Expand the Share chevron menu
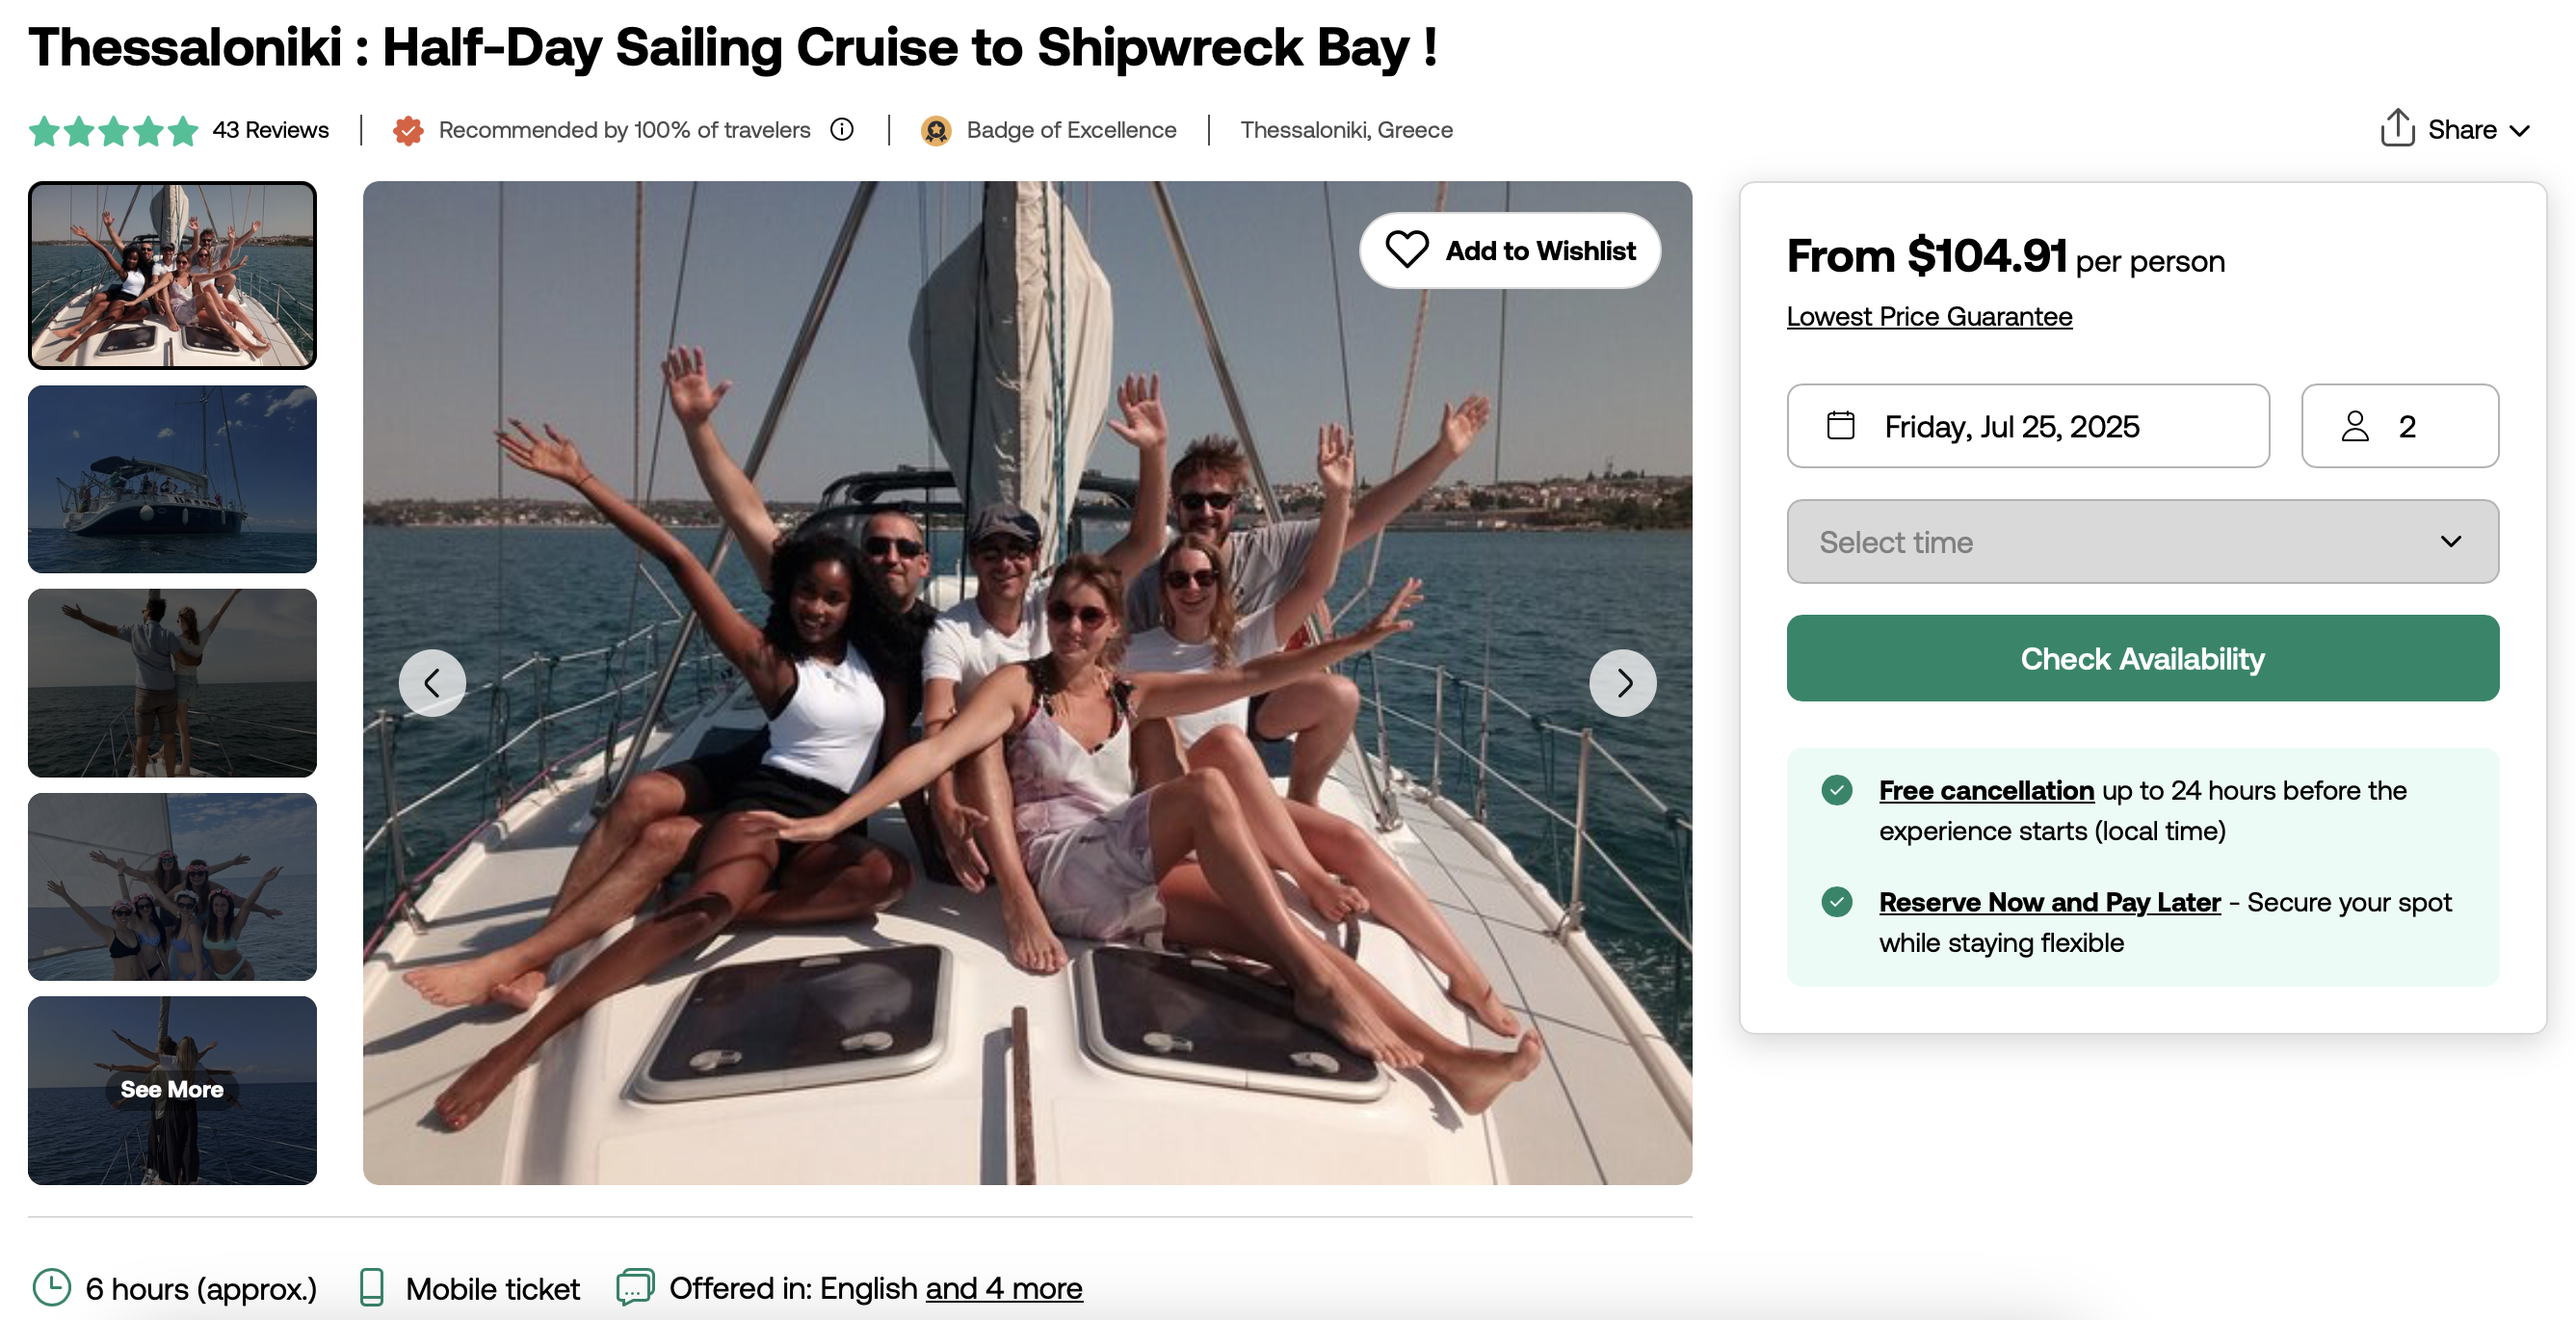2576x1320 pixels. tap(2520, 130)
